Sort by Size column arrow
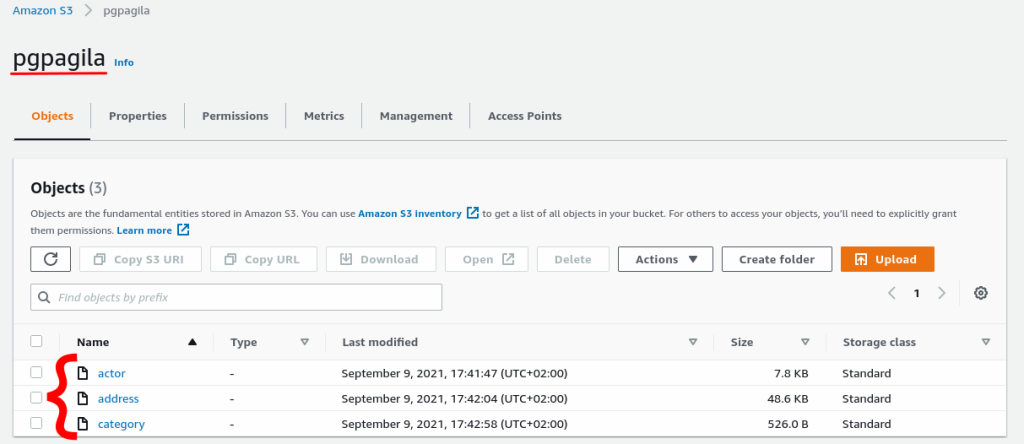 pyautogui.click(x=805, y=342)
